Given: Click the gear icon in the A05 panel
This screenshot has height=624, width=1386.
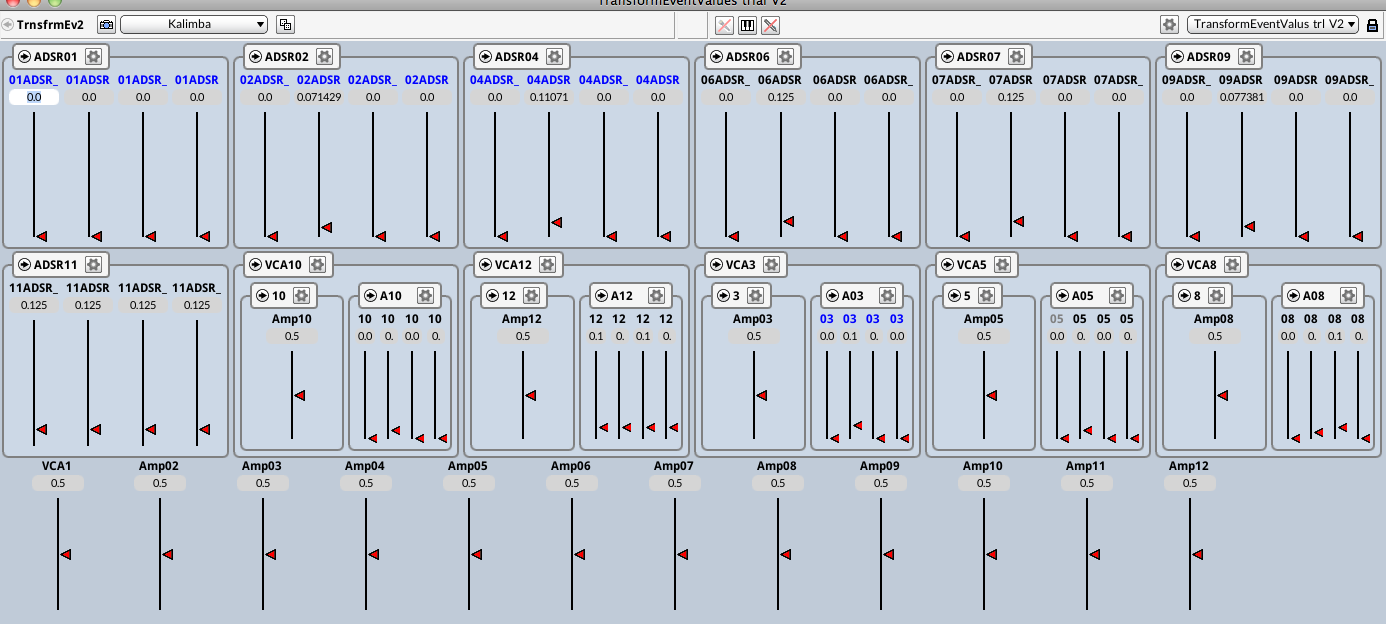Looking at the screenshot, I should pos(1117,296).
